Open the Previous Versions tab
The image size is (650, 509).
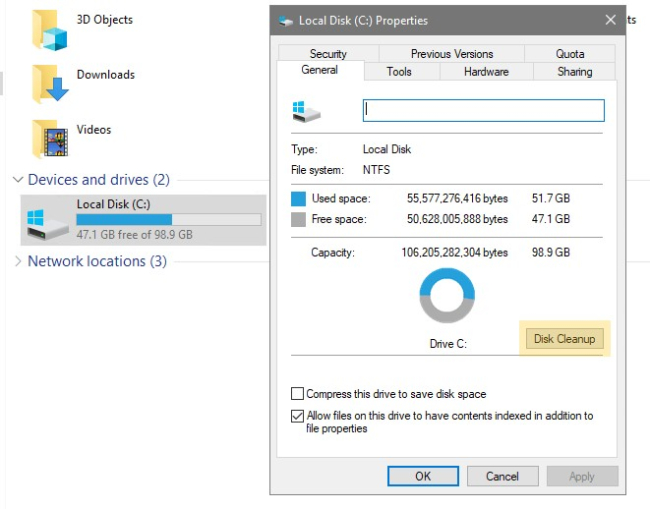point(451,53)
